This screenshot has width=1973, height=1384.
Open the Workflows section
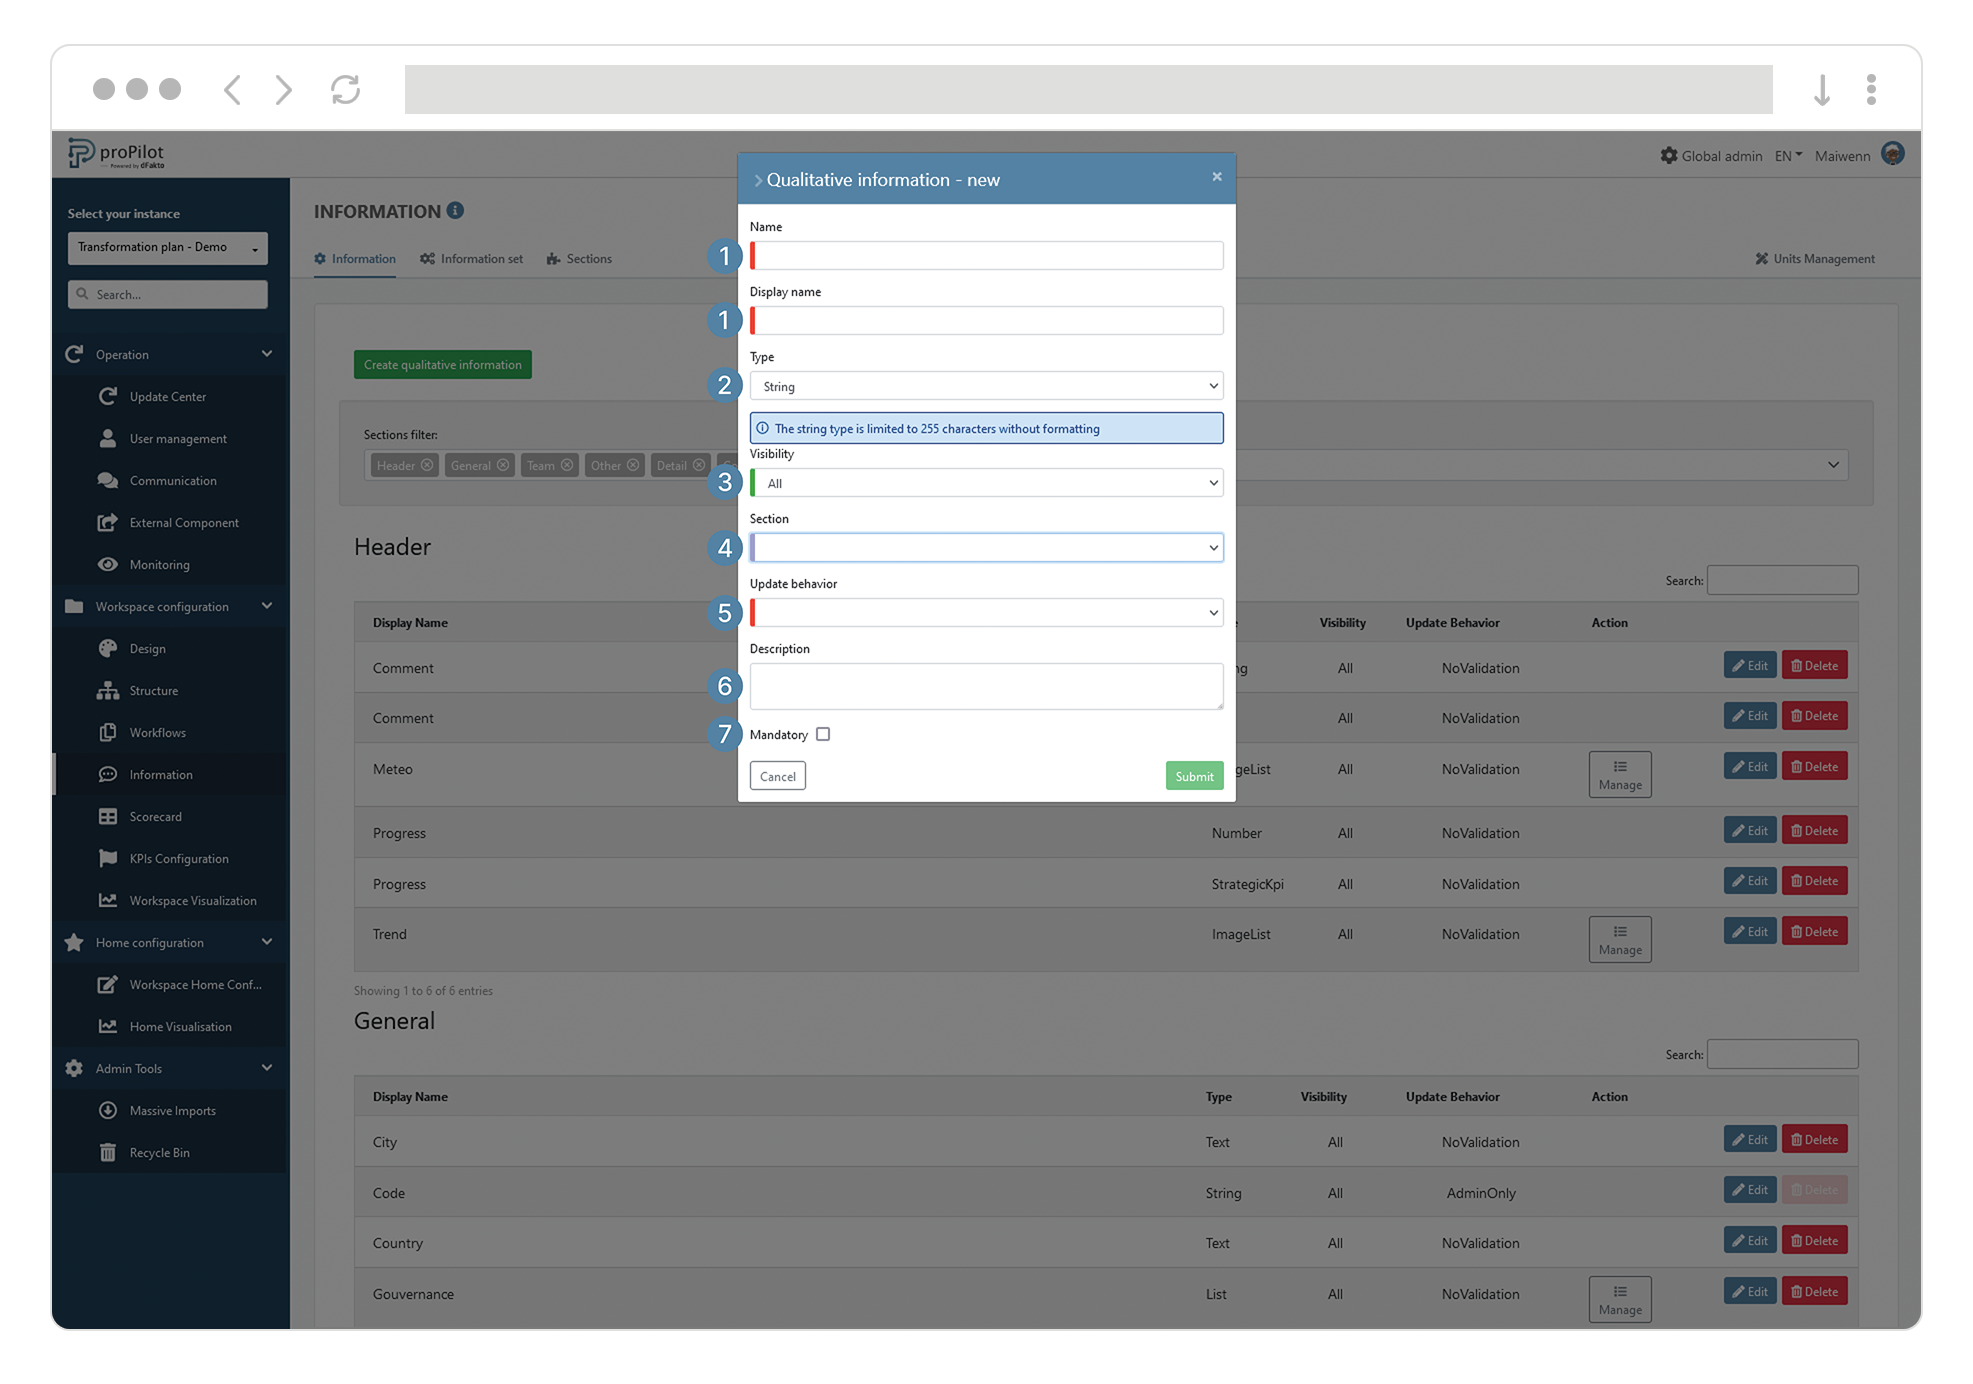coord(157,732)
